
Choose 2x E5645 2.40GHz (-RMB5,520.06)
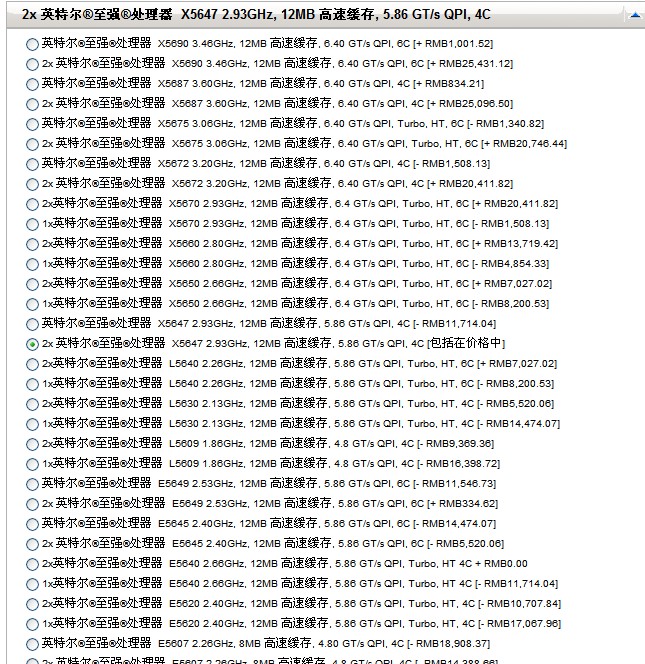(32, 544)
